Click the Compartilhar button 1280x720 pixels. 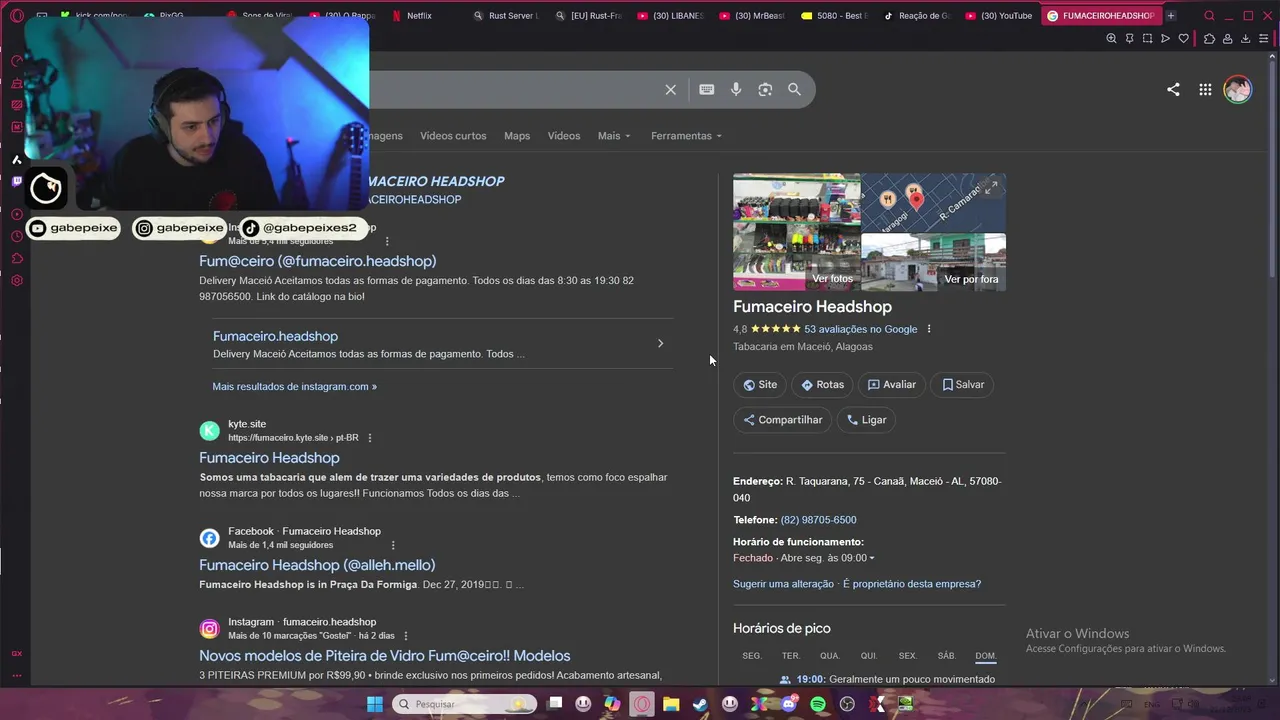(x=782, y=420)
